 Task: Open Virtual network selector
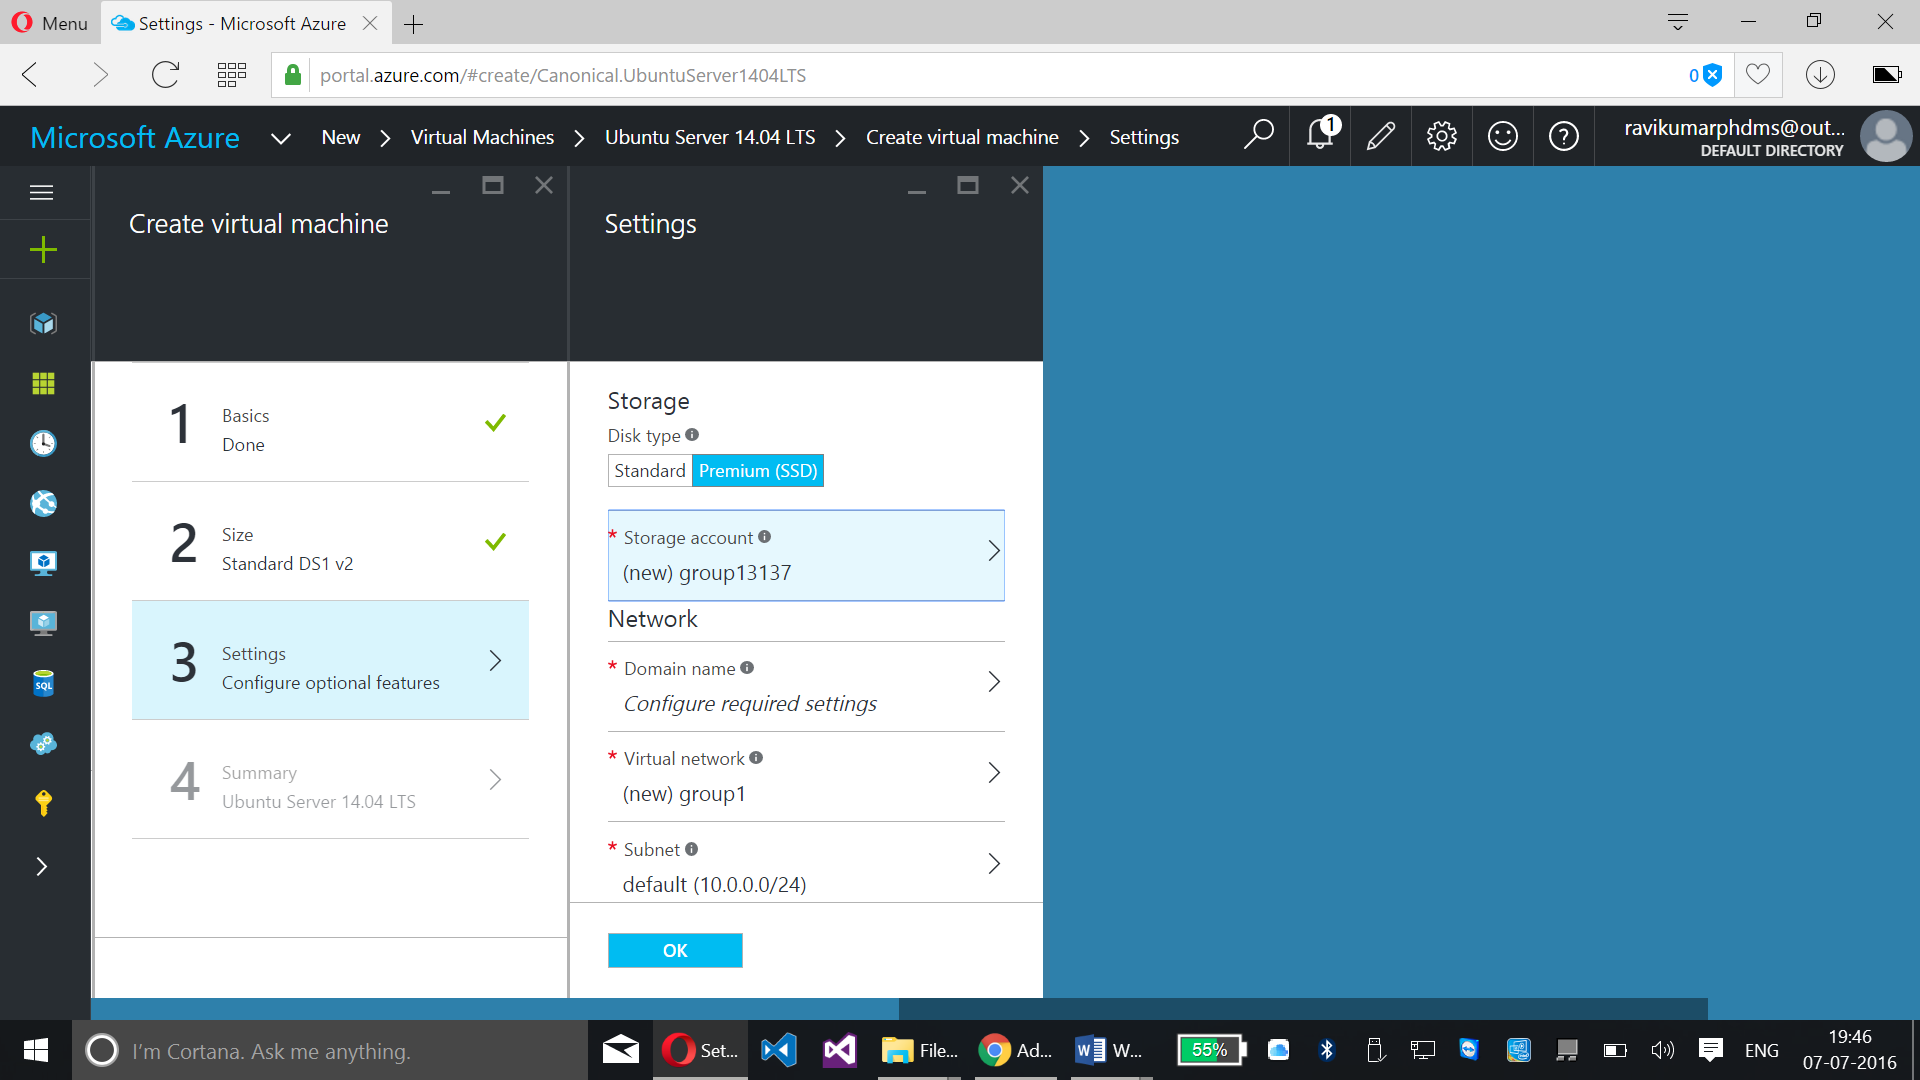(806, 777)
